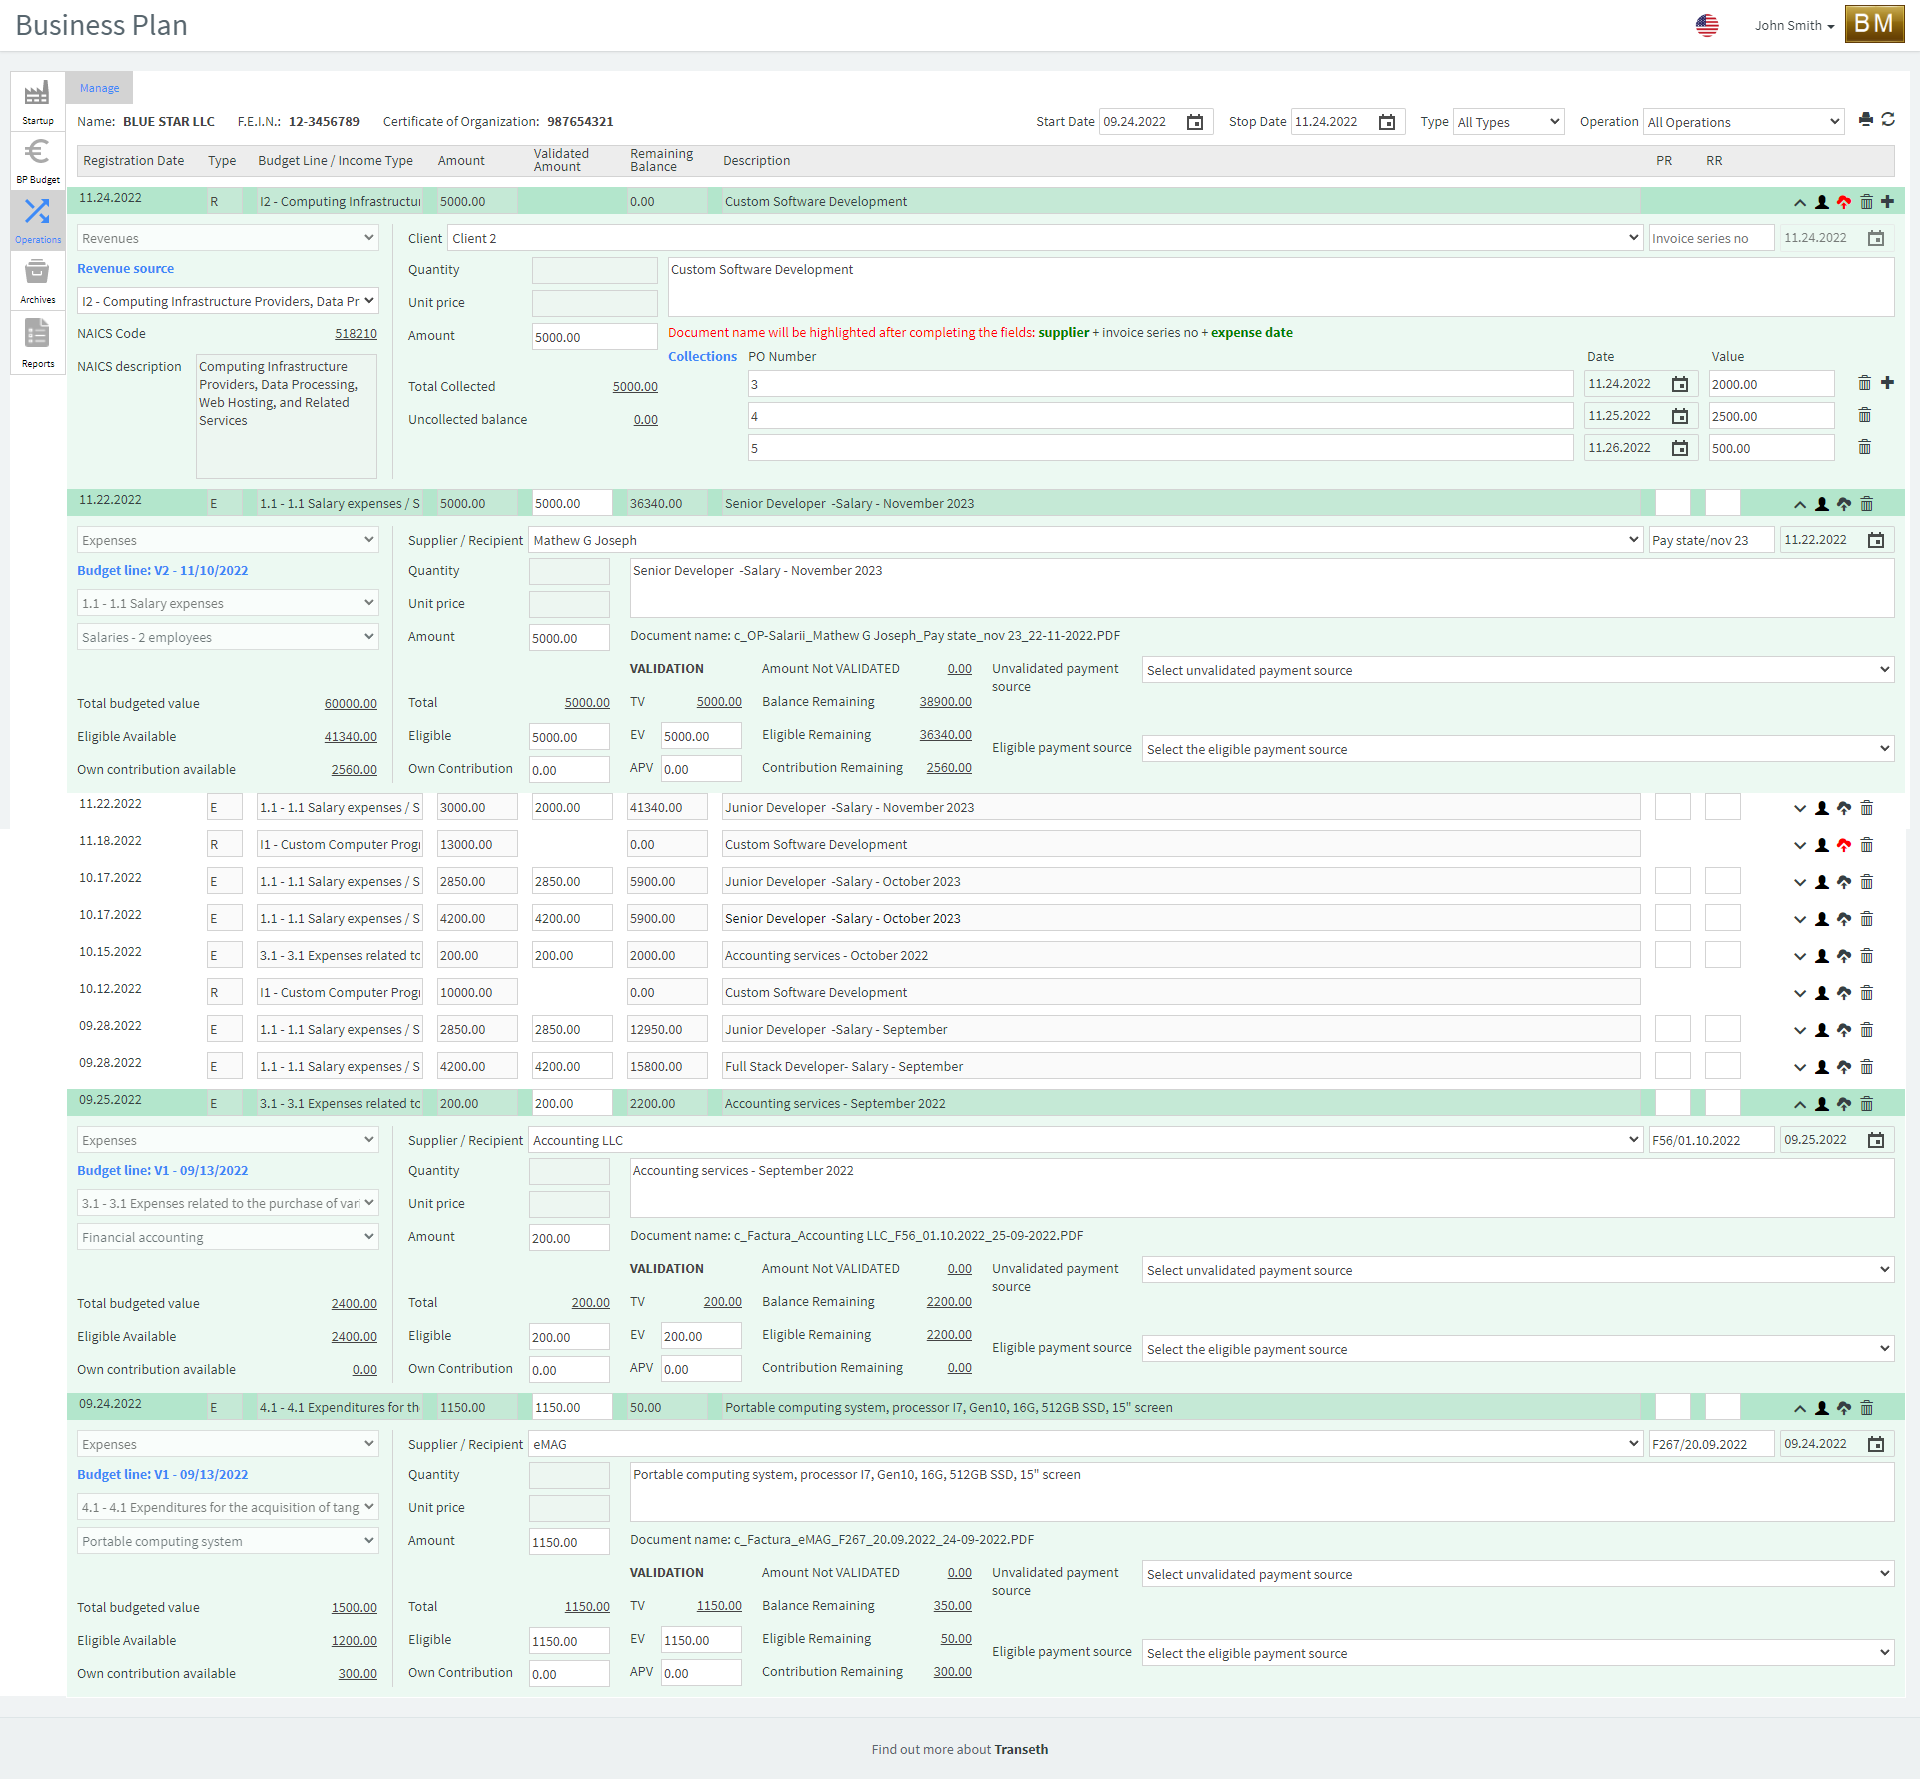Click the print icon
The height and width of the screenshot is (1779, 1920).
pyautogui.click(x=1865, y=120)
